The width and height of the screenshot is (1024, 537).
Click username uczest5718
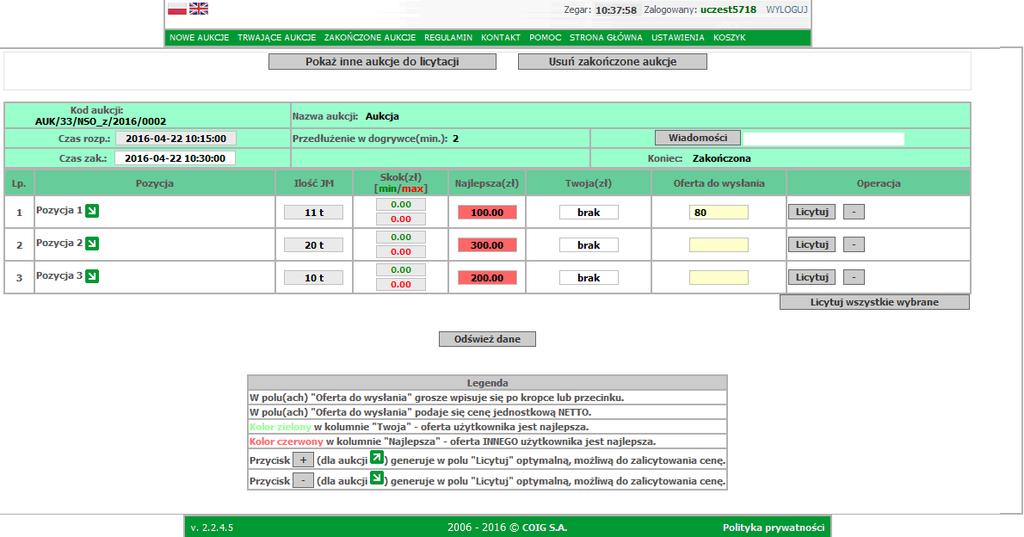728,10
